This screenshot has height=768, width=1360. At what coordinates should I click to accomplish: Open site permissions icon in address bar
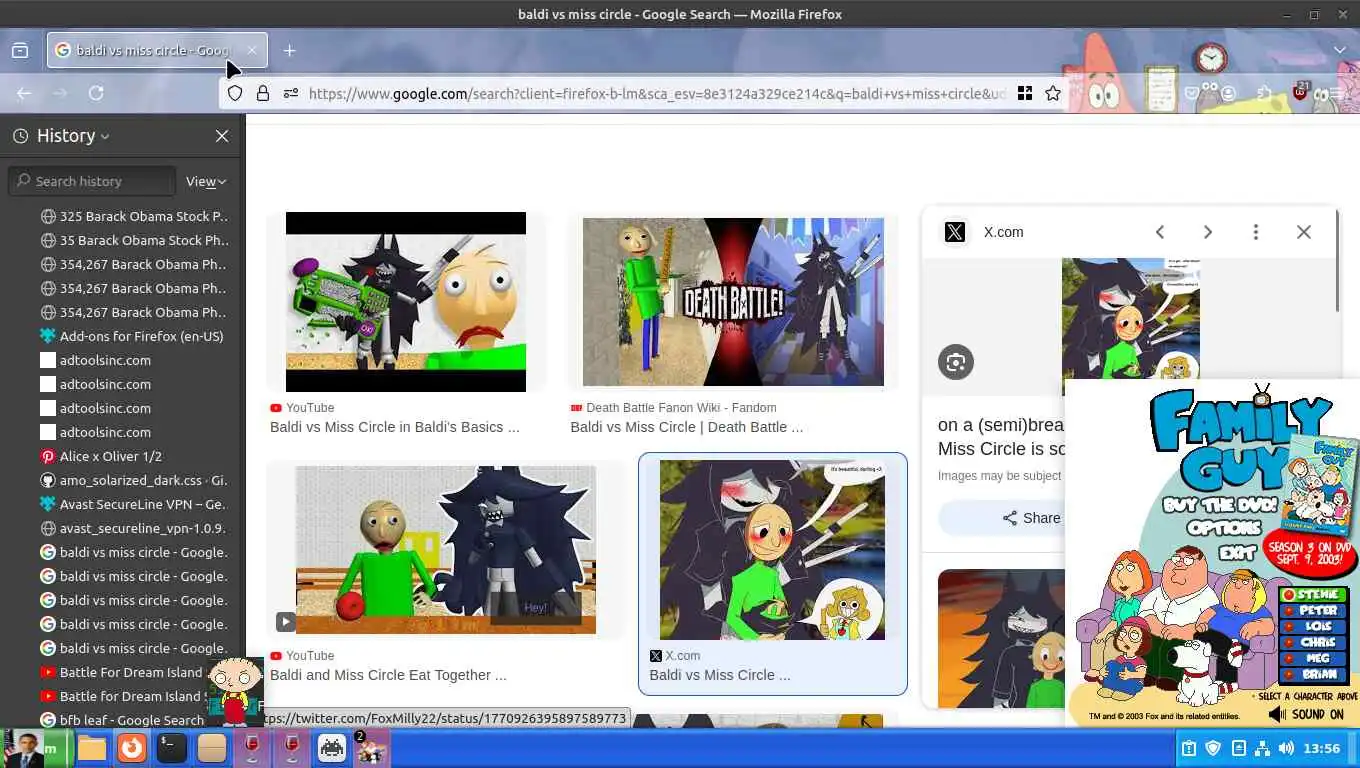tap(291, 93)
